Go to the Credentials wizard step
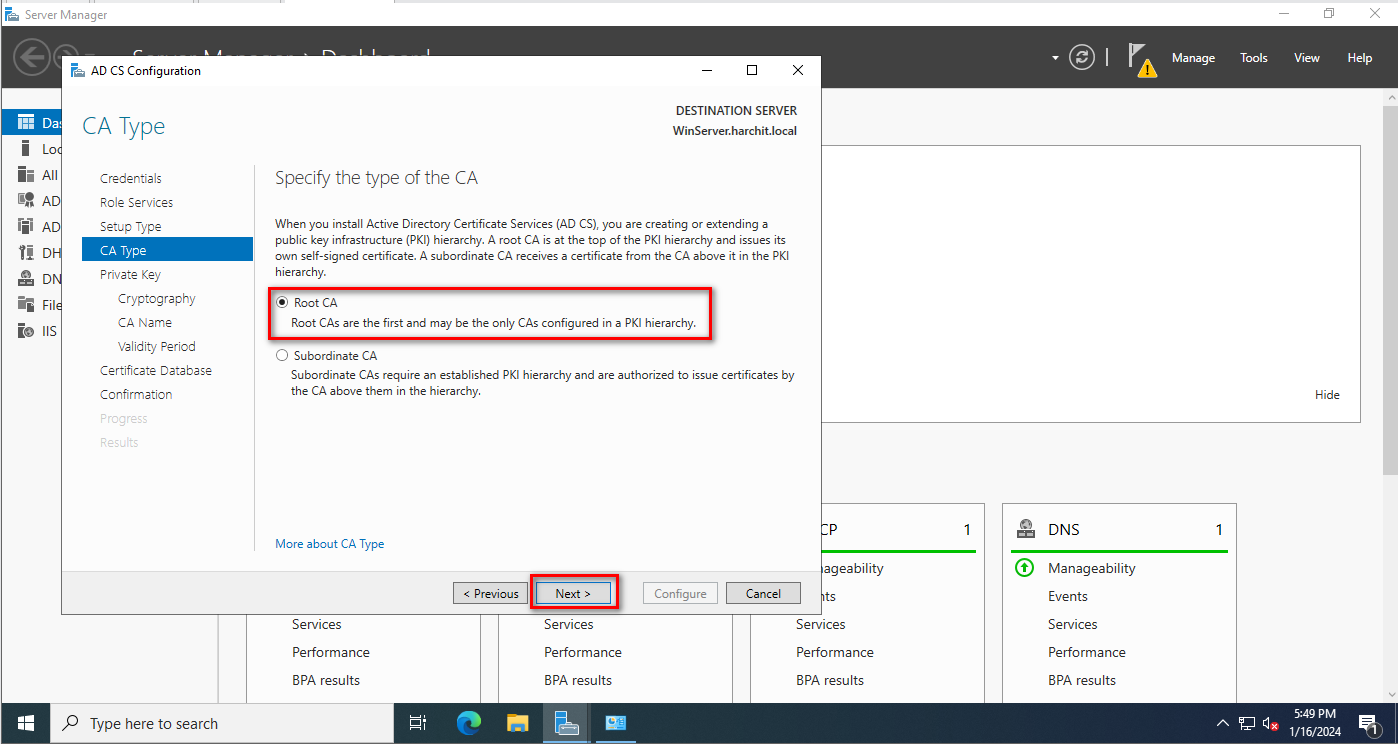The image size is (1398, 744). [131, 178]
